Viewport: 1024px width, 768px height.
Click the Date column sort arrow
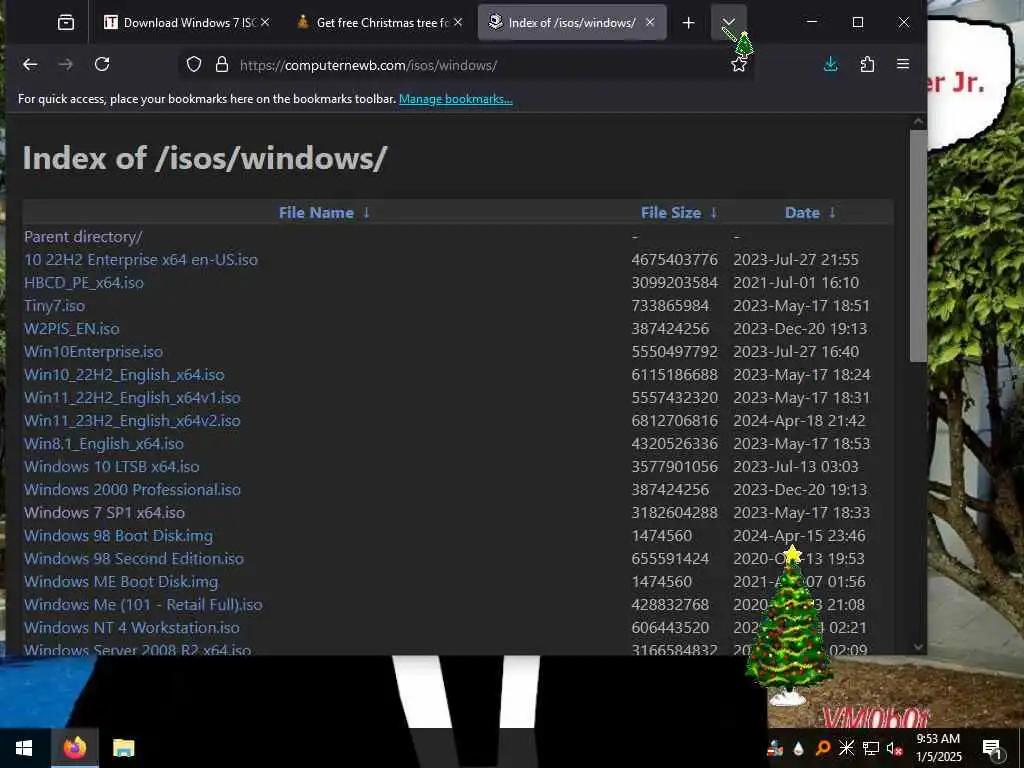[x=832, y=212]
